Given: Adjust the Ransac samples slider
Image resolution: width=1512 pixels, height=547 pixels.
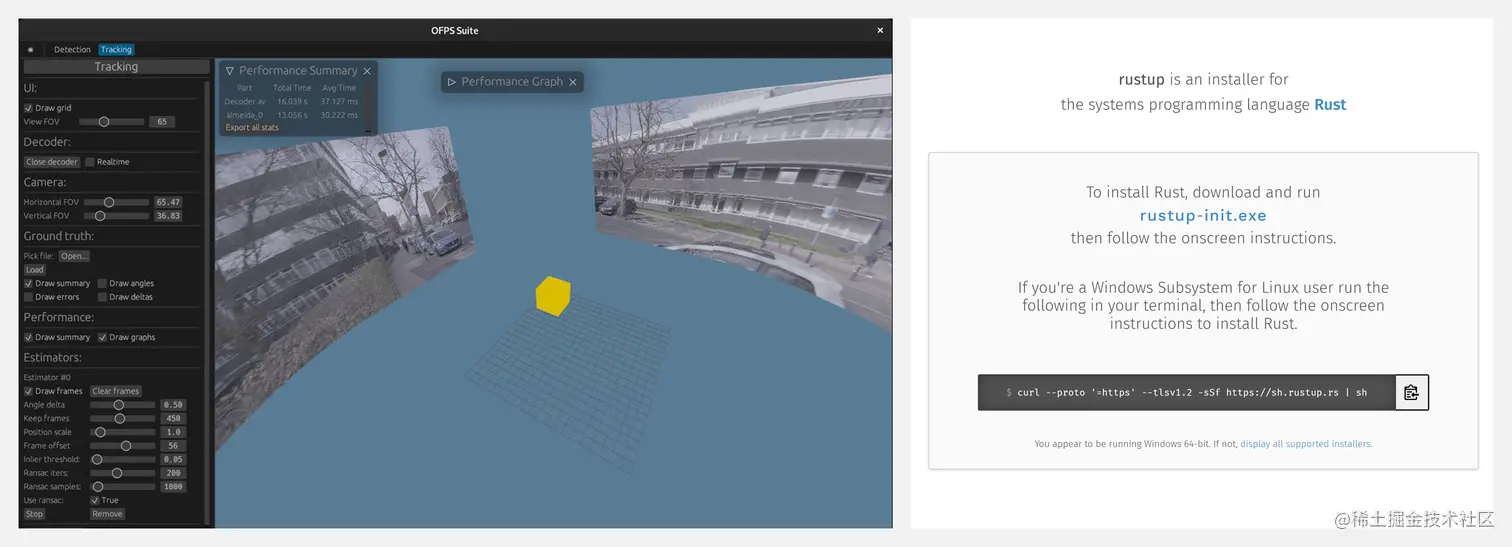Looking at the screenshot, I should pyautogui.click(x=123, y=487).
